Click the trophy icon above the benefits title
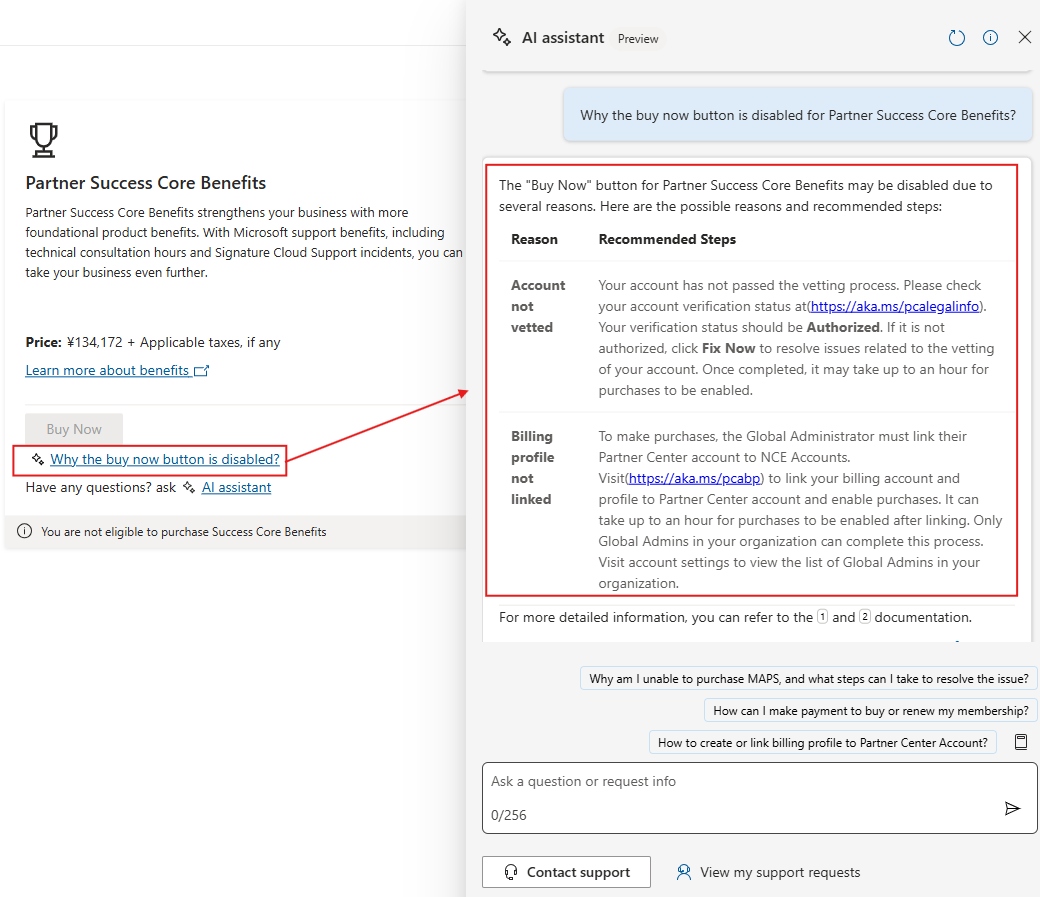Screen dimensions: 1040x897 pyautogui.click(x=44, y=140)
